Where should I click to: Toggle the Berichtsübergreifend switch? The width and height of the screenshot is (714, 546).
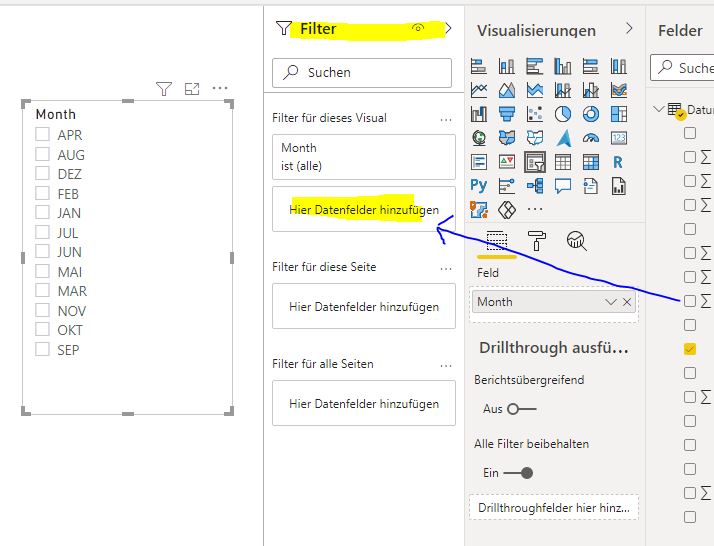pos(521,409)
